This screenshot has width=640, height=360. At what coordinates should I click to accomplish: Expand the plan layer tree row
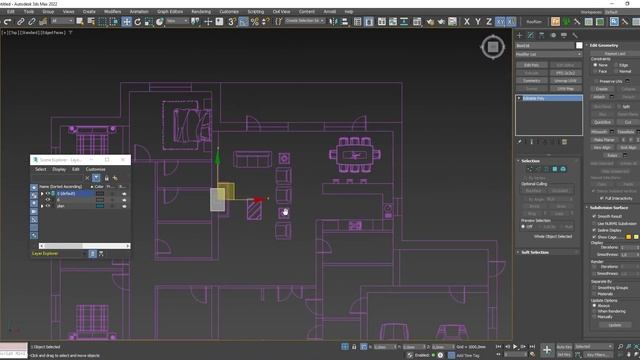pyautogui.click(x=42, y=206)
